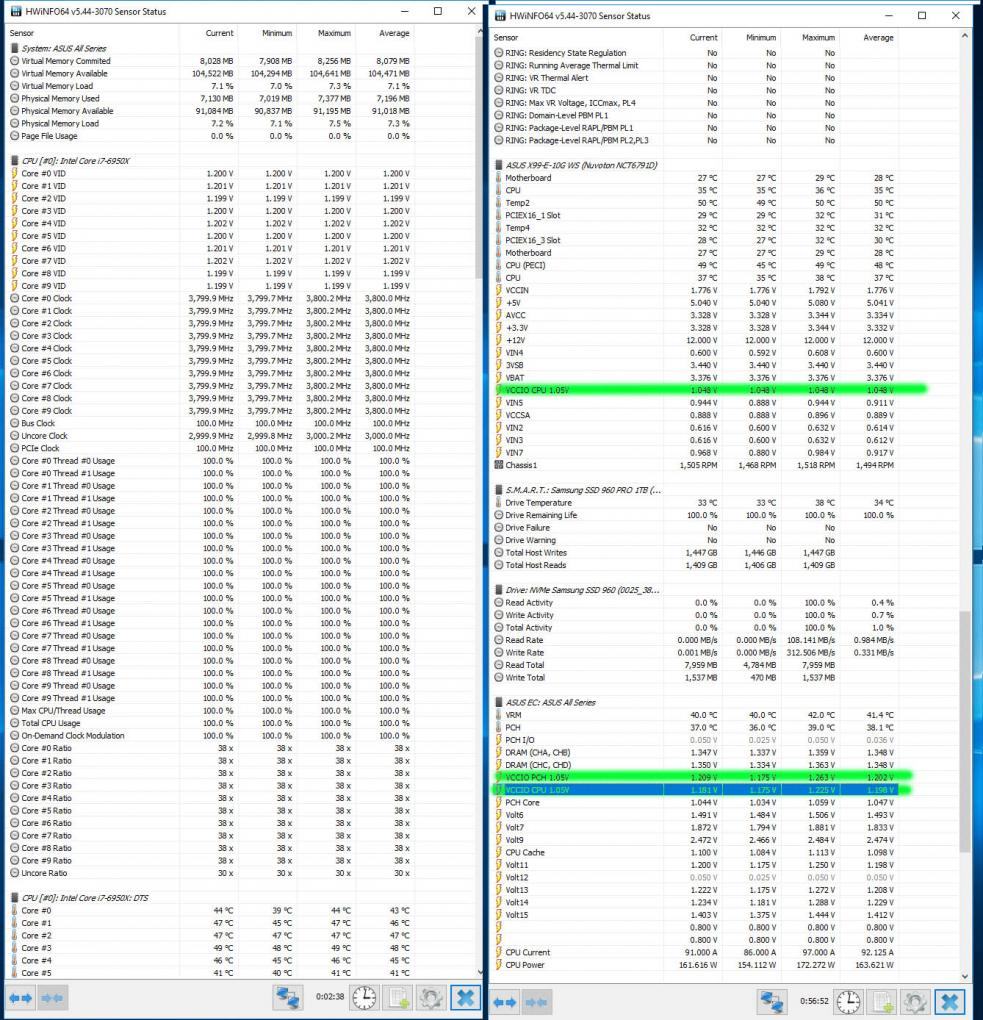Click icon beside Drive: NVMe Samsung SSD 960
Image resolution: width=983 pixels, height=1020 pixels.
(499, 590)
